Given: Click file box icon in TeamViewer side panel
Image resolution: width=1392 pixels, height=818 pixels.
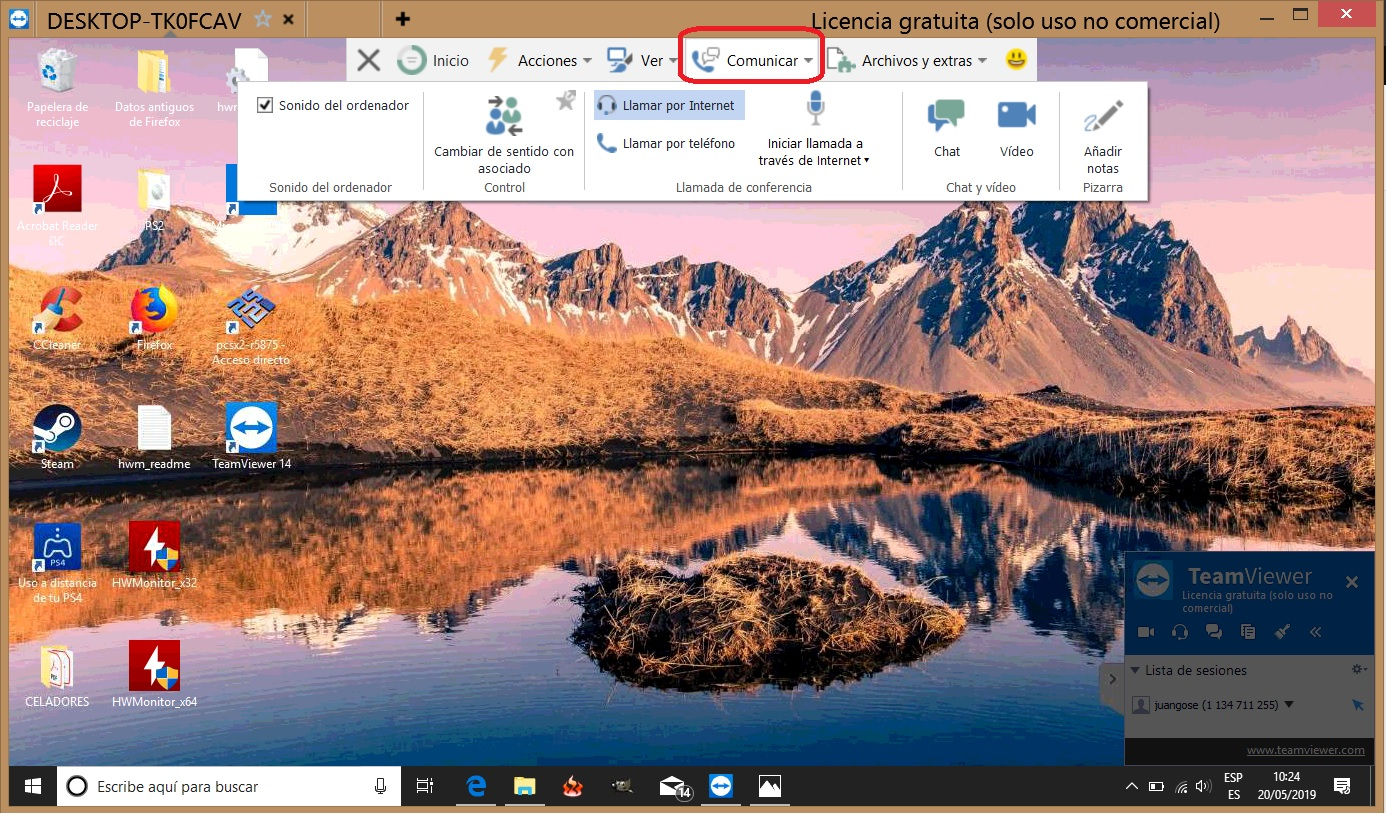Looking at the screenshot, I should point(1247,632).
